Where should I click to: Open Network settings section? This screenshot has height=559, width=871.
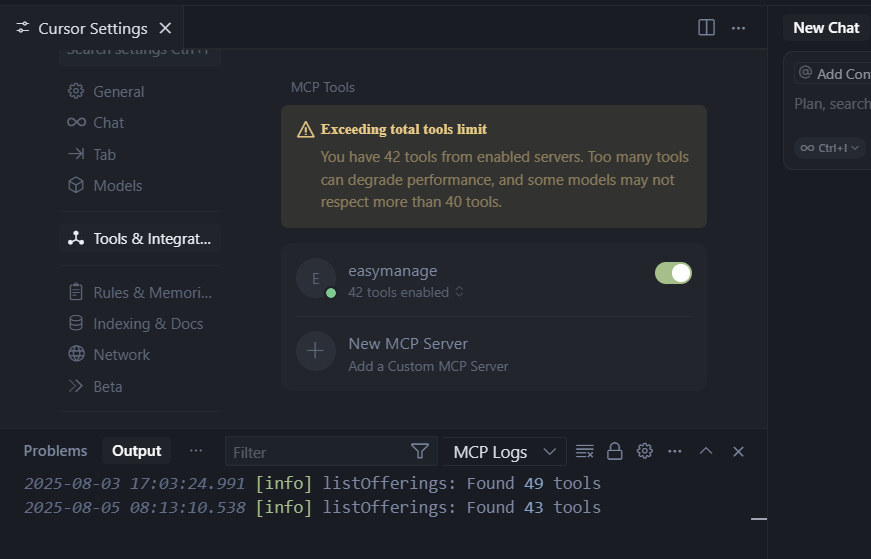139,355
